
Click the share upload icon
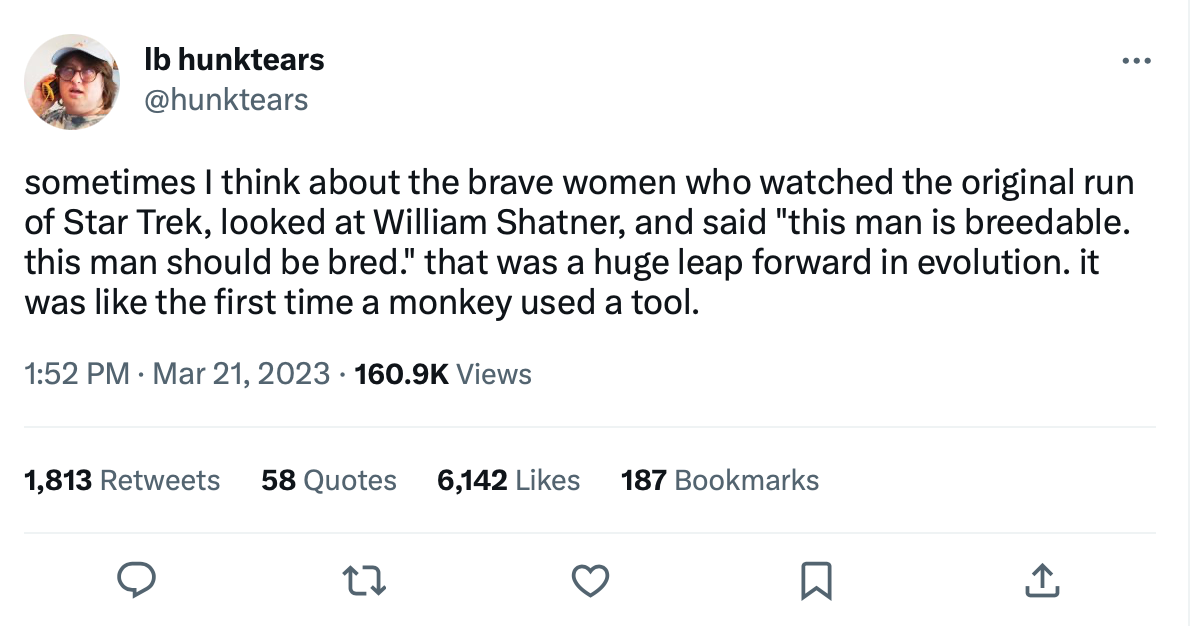1041,579
